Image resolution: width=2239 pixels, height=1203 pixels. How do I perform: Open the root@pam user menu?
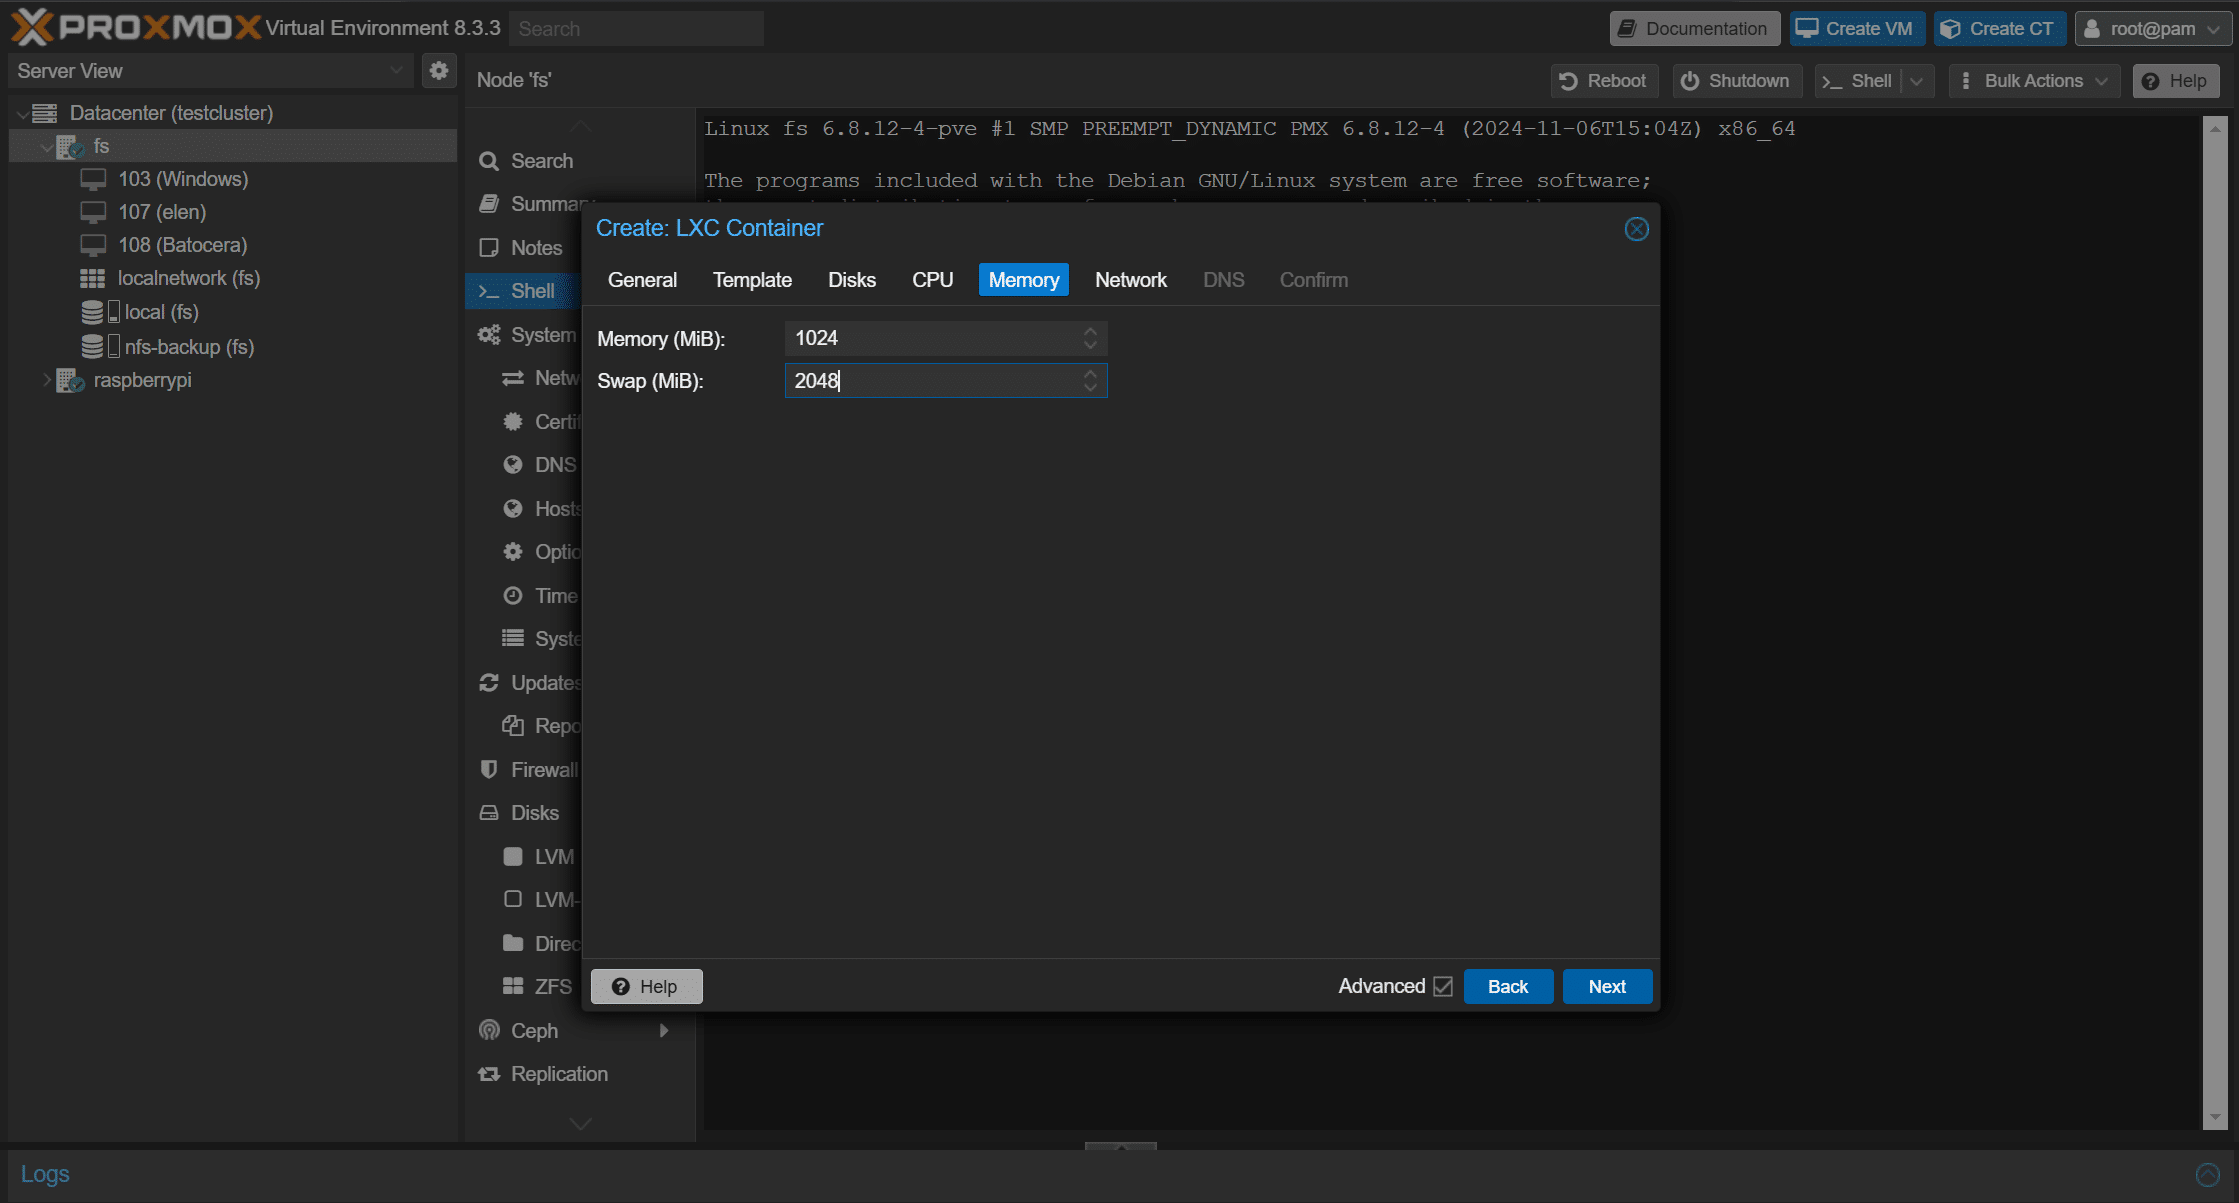pos(2152,29)
